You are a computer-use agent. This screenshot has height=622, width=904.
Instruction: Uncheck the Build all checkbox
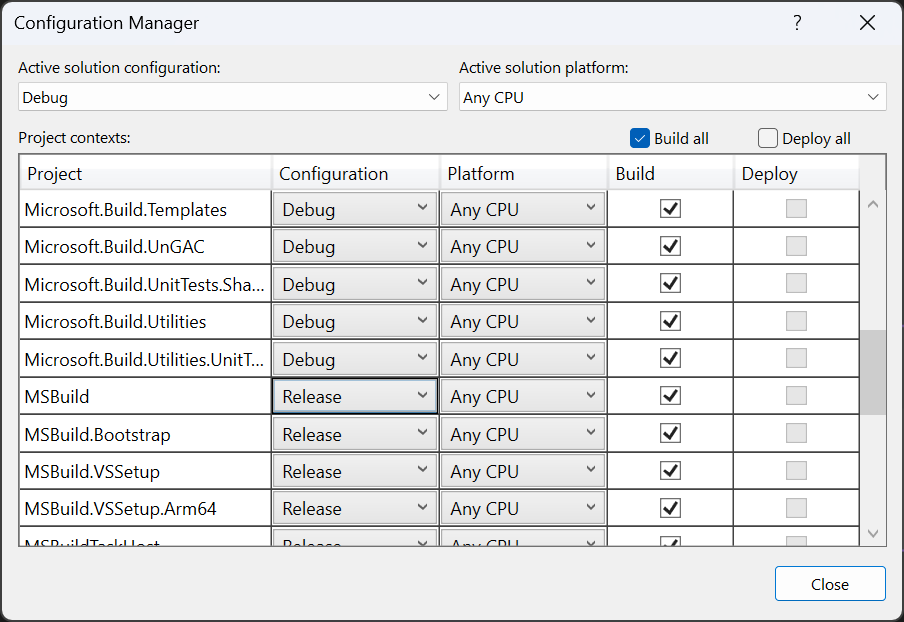[638, 138]
